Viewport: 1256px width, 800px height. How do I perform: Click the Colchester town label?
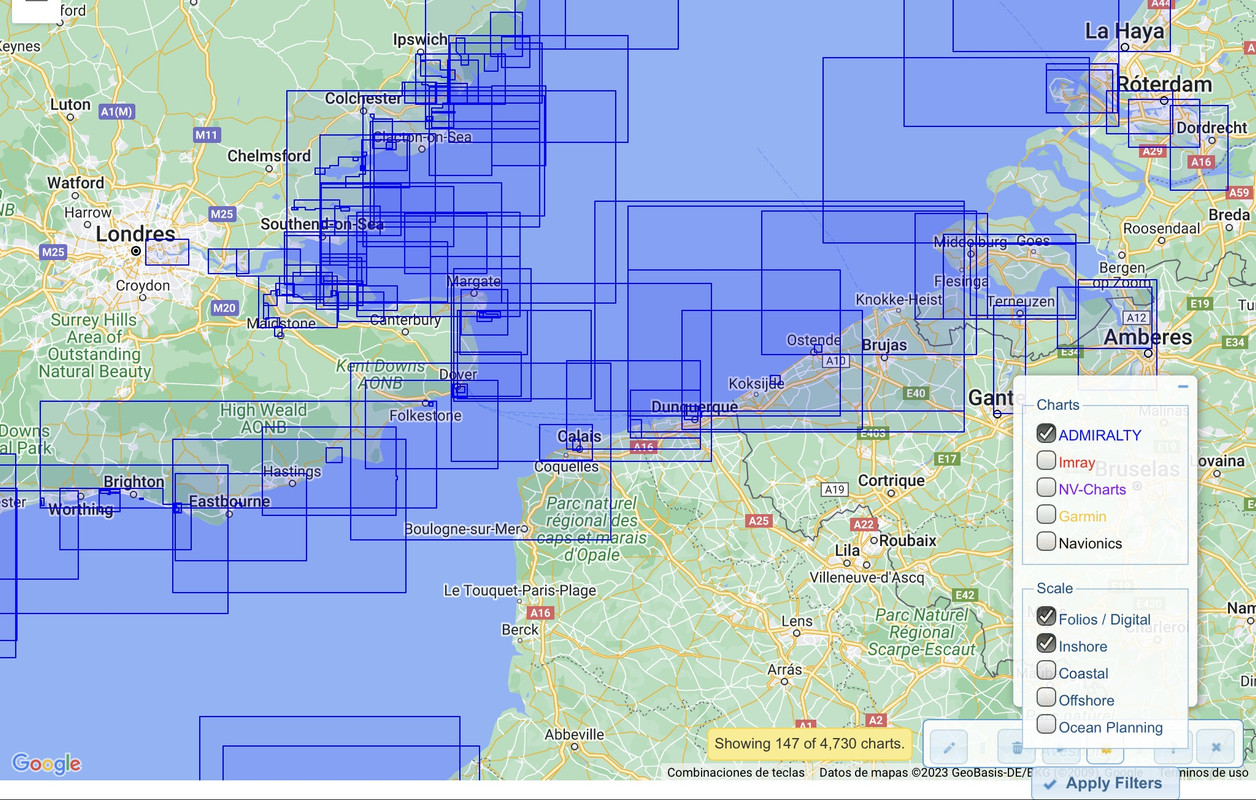click(x=363, y=98)
